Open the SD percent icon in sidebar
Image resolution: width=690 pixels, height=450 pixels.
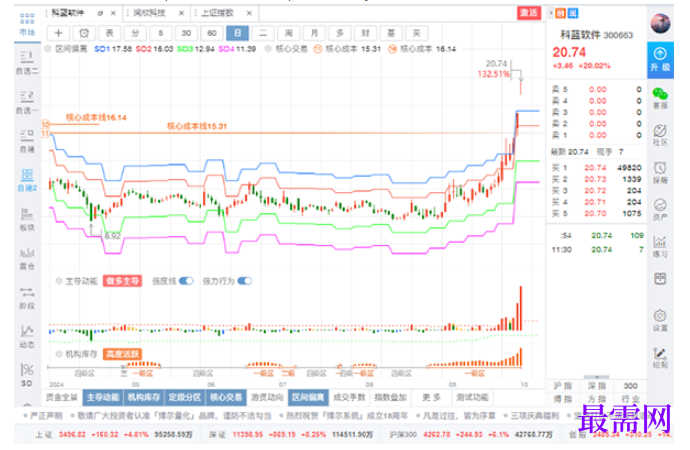point(27,375)
